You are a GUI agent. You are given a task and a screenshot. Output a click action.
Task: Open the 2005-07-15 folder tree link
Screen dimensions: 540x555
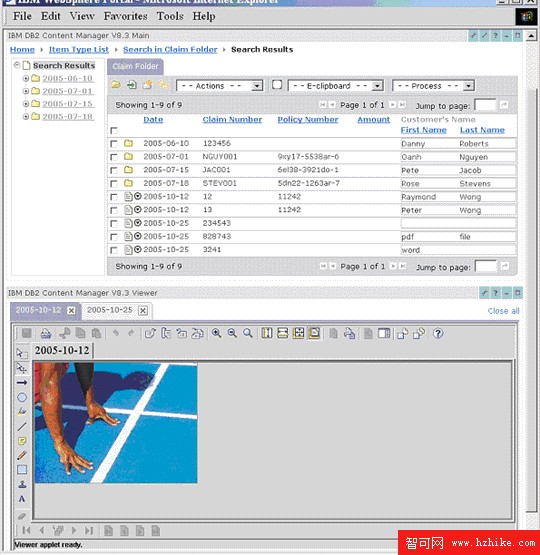[x=68, y=104]
